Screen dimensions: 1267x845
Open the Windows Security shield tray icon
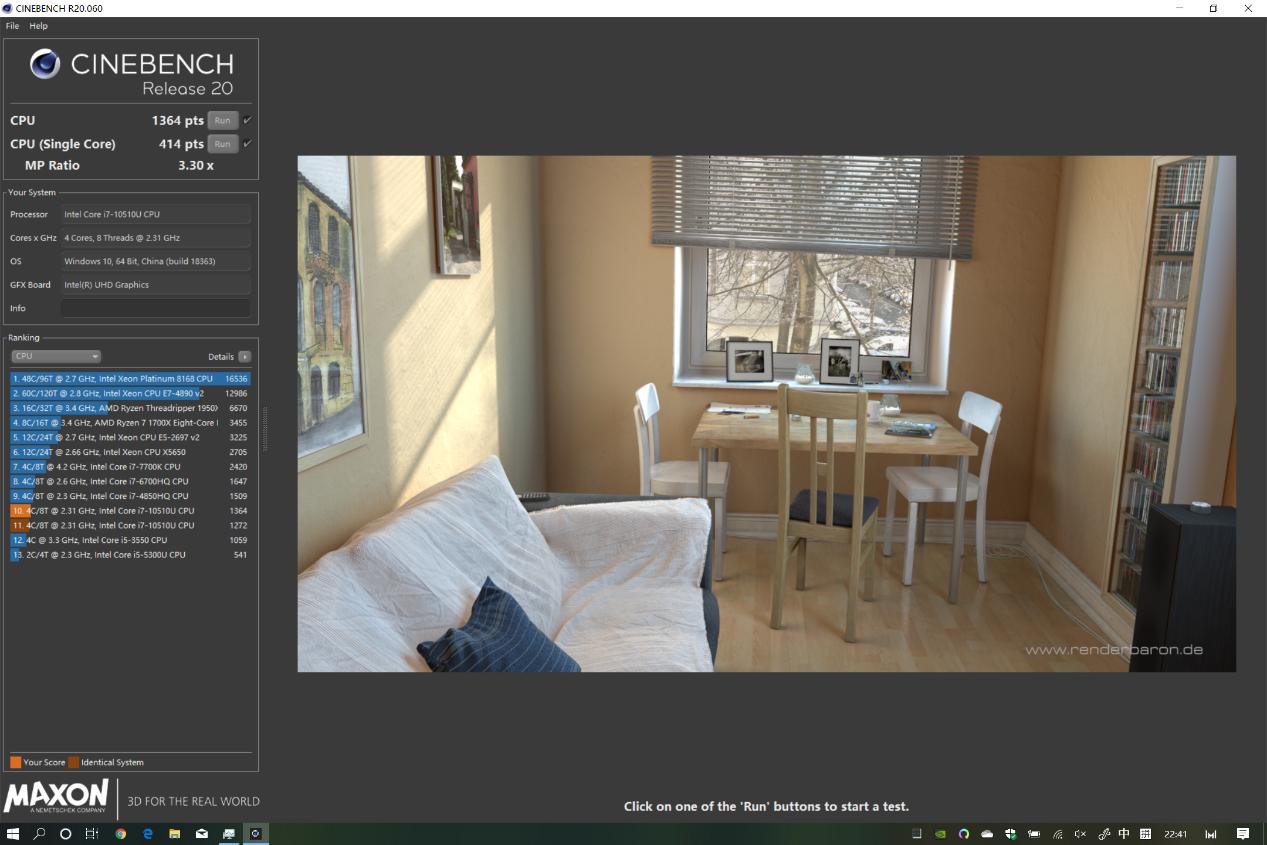tap(1011, 833)
